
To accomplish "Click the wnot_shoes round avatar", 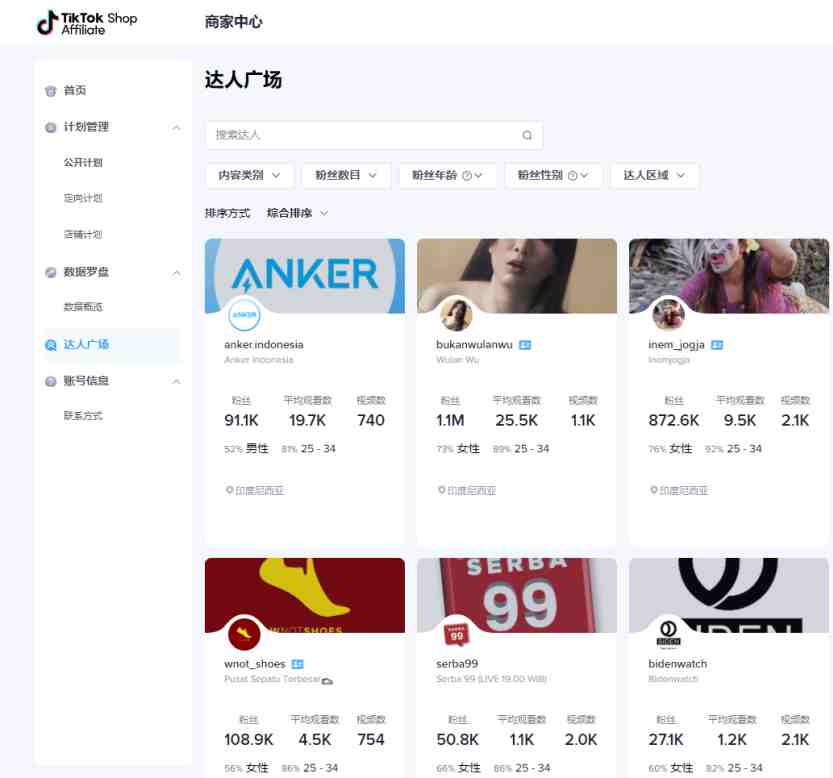I will click(244, 633).
